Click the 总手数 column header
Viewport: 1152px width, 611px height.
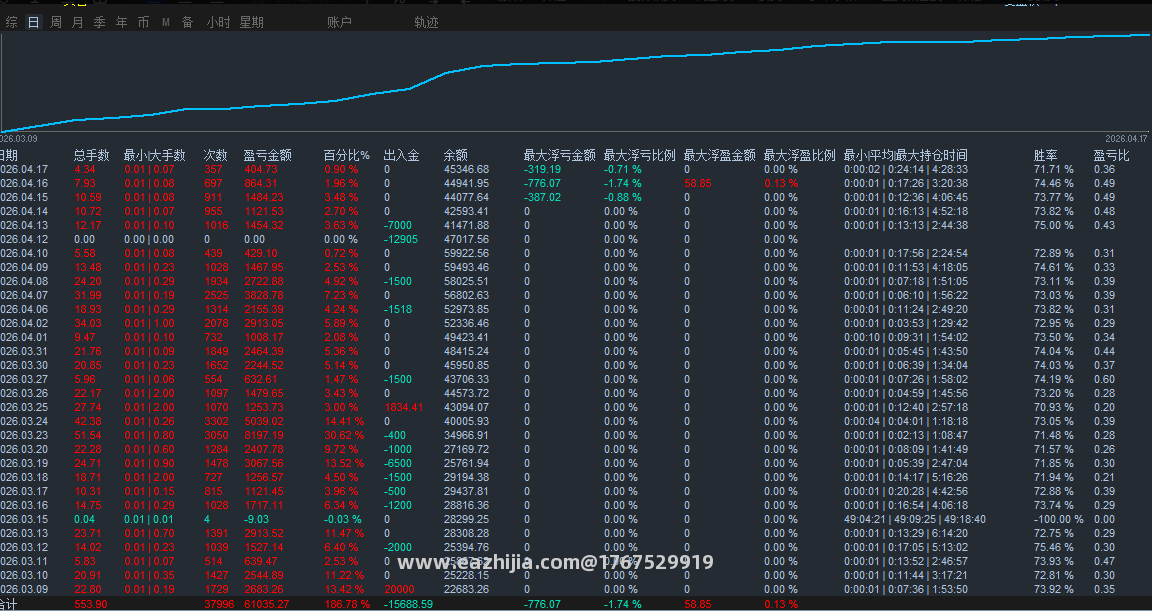point(91,156)
